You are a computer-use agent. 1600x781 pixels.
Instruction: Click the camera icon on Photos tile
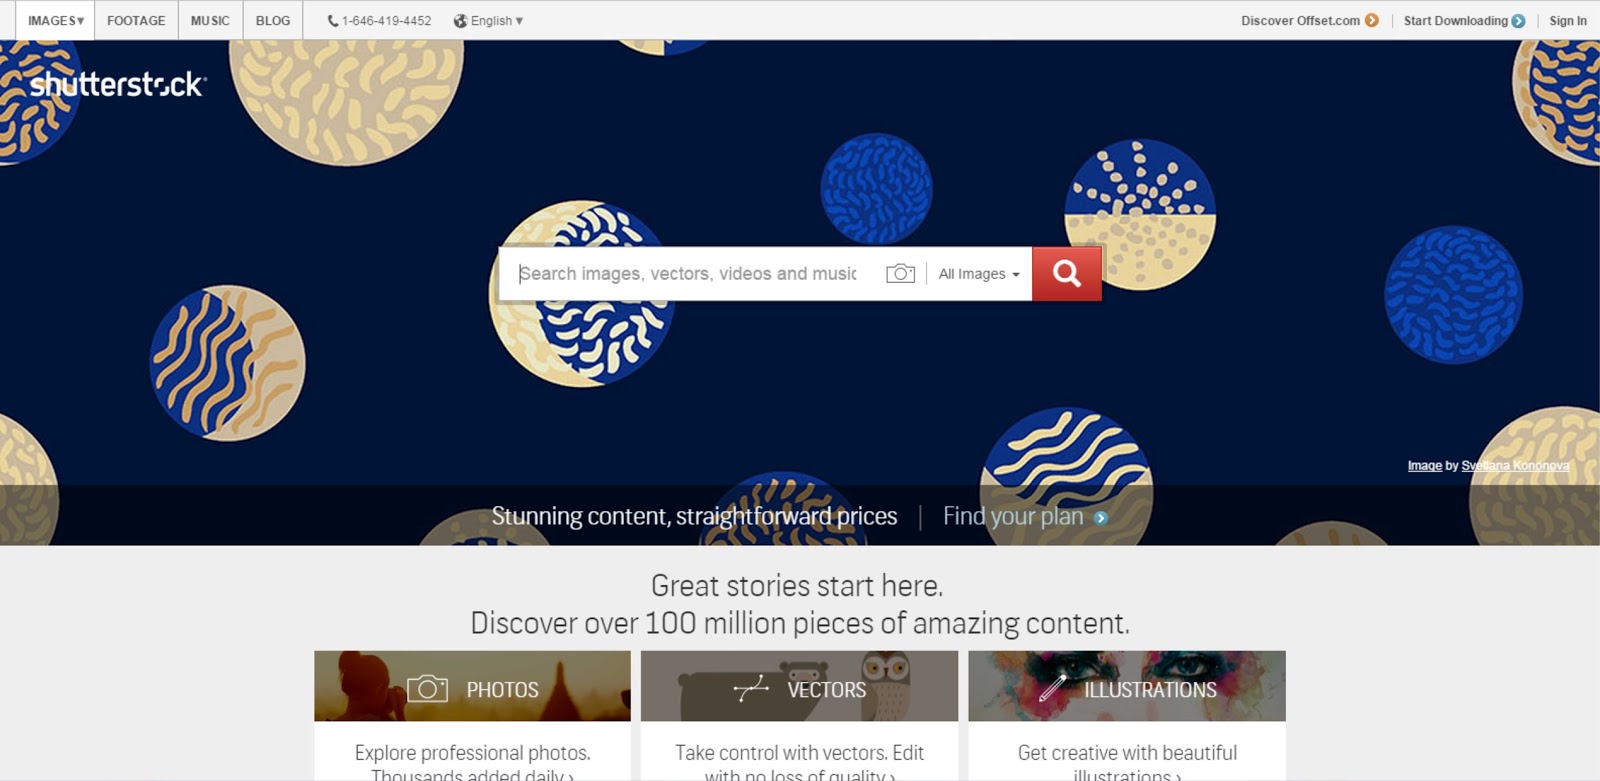coord(427,688)
